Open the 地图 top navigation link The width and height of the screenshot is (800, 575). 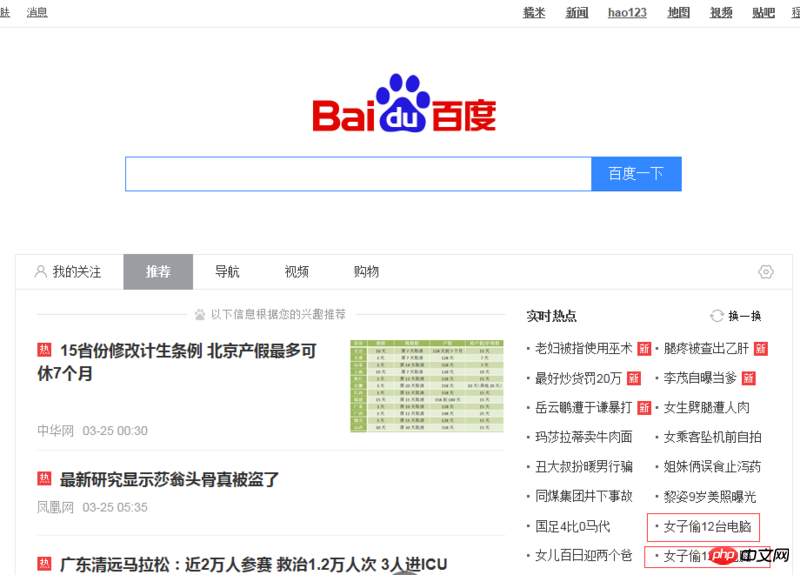679,12
